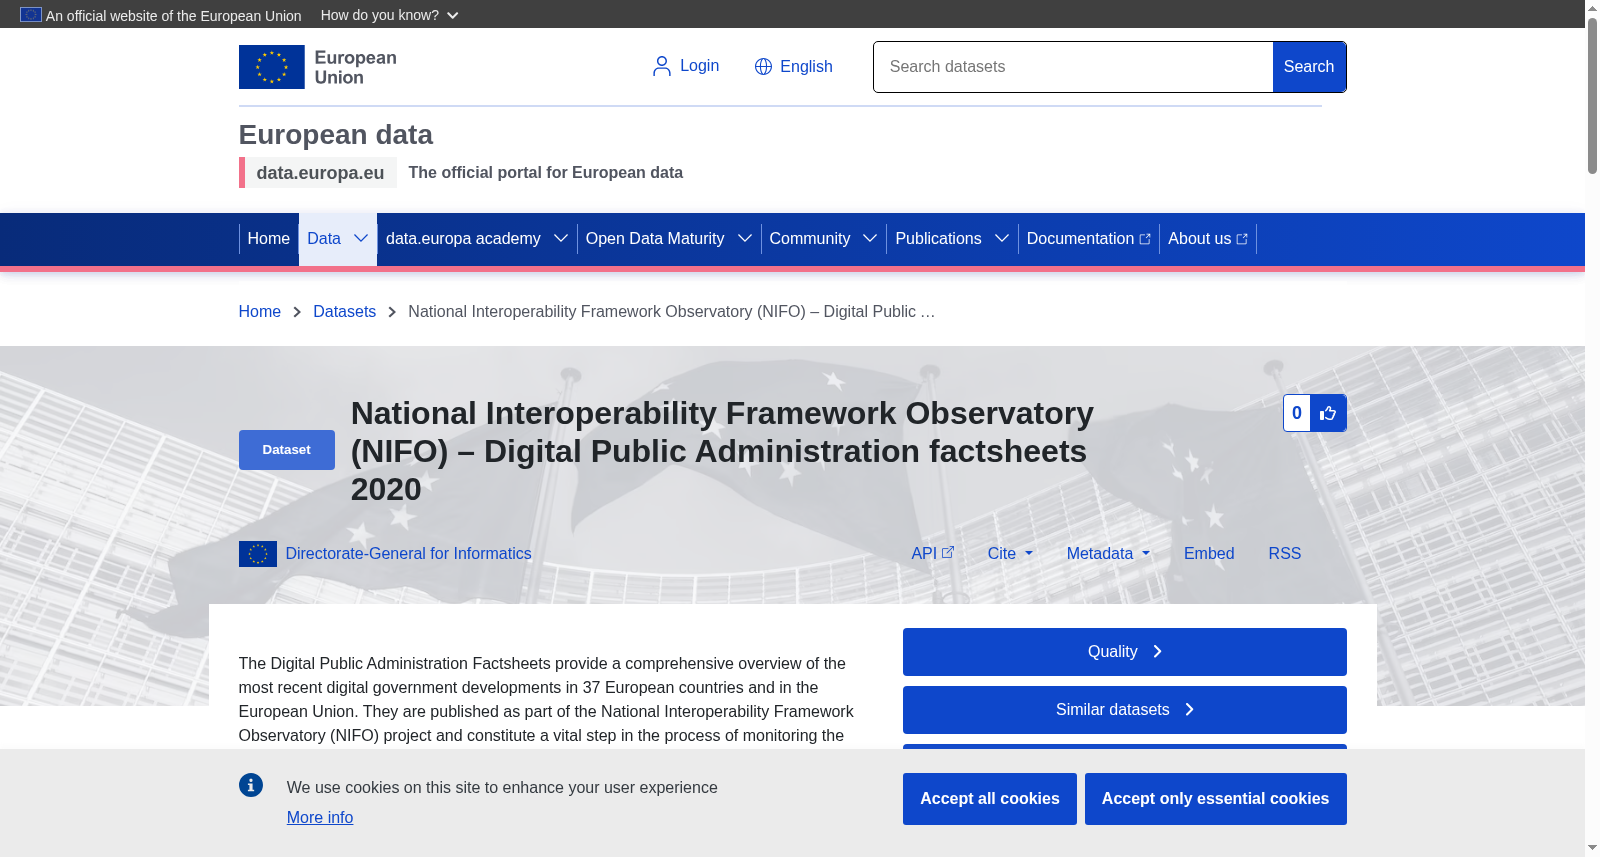Image resolution: width=1600 pixels, height=857 pixels.
Task: Click the Embed link
Action: tap(1209, 553)
